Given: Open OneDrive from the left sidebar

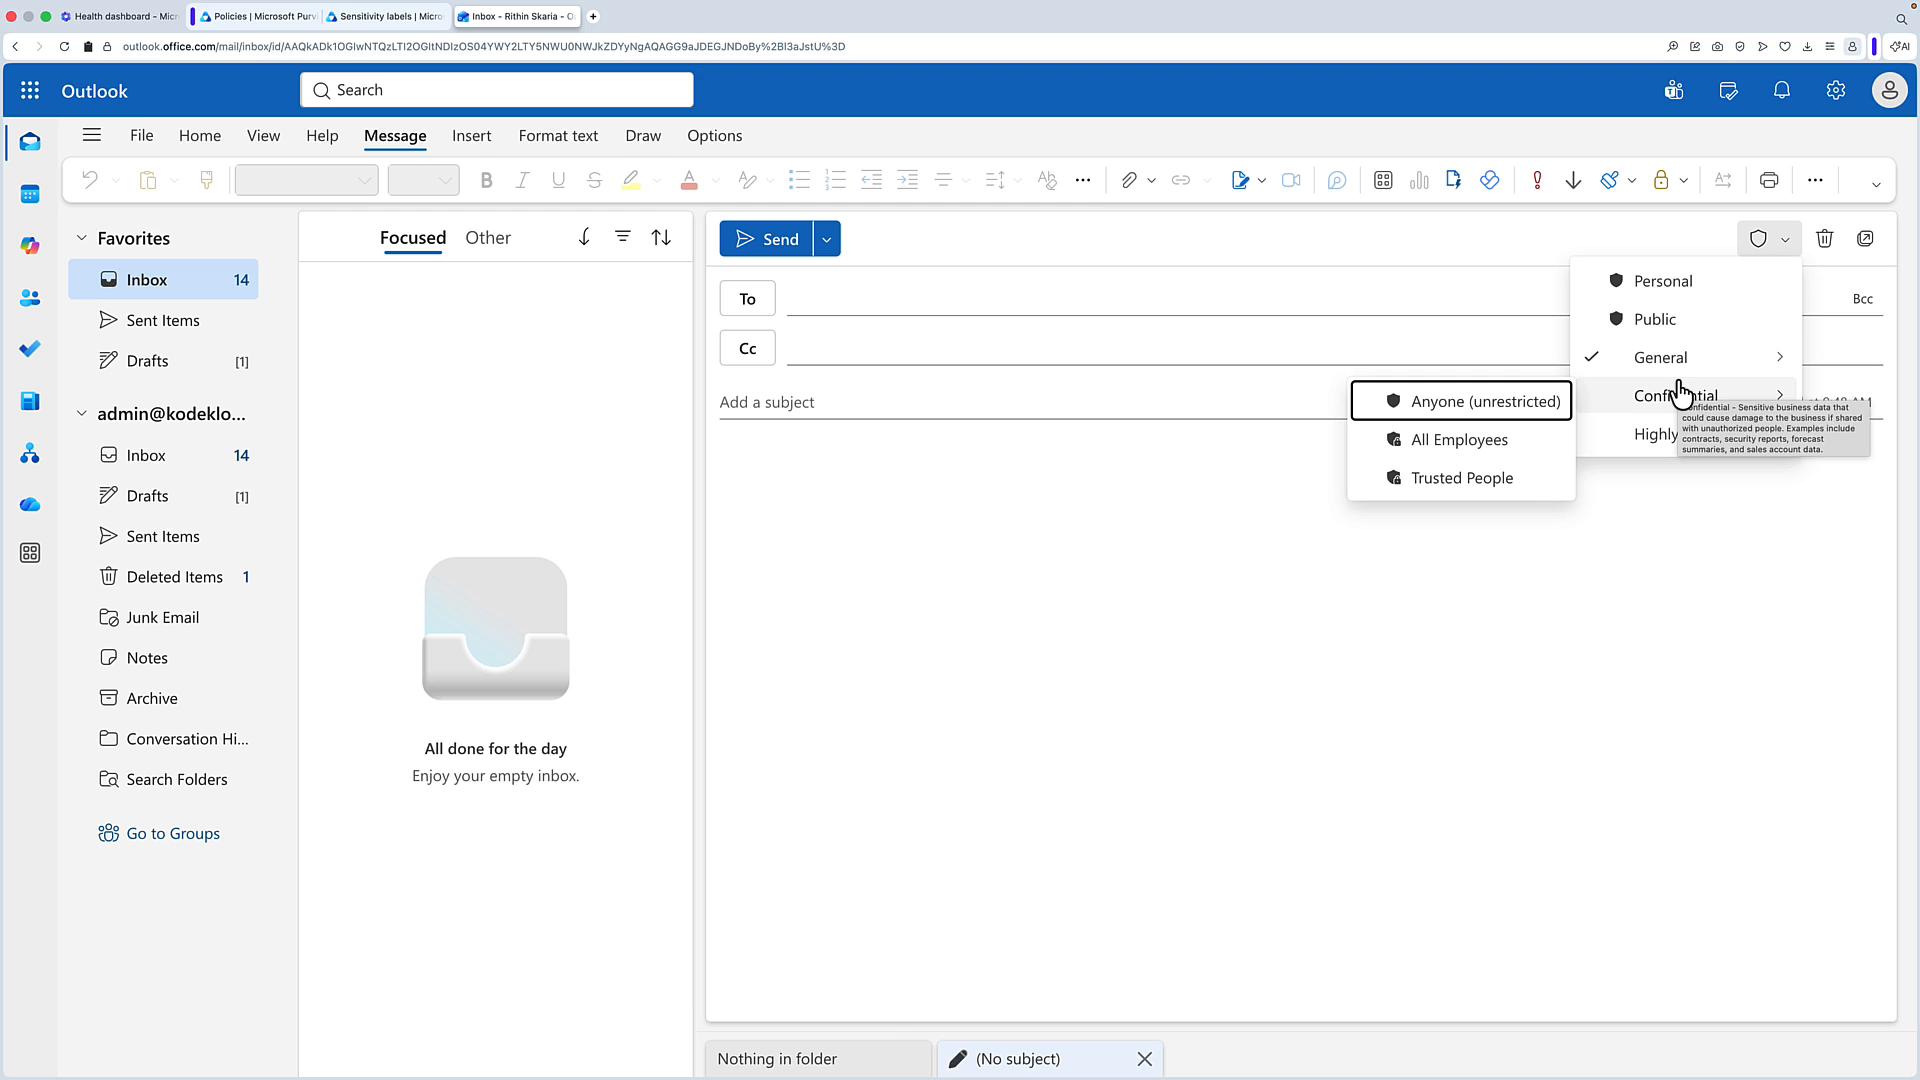Looking at the screenshot, I should click(30, 504).
